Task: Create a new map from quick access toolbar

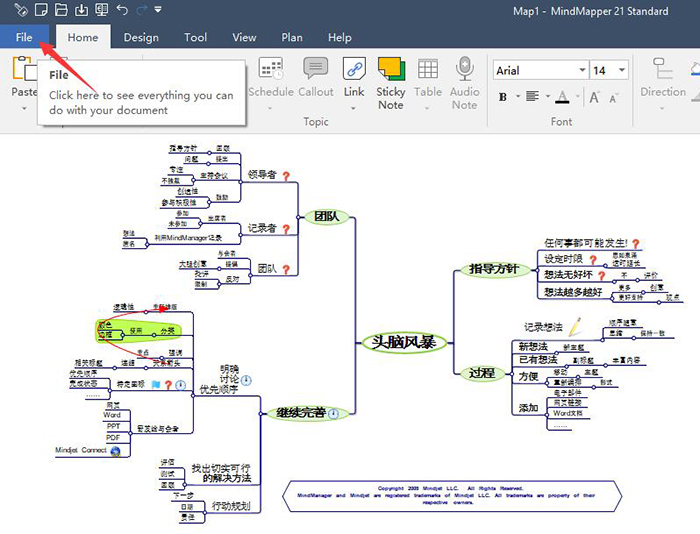Action: (x=41, y=9)
